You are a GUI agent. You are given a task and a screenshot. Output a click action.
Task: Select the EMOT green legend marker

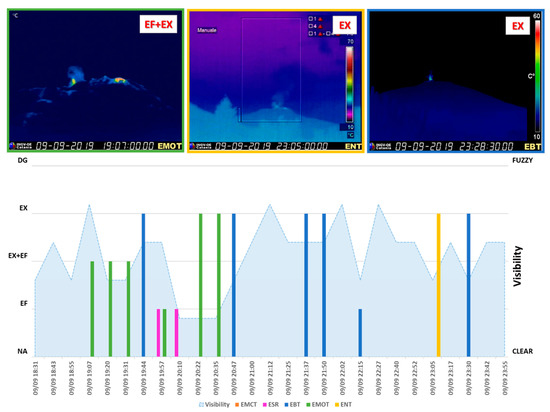pos(308,405)
